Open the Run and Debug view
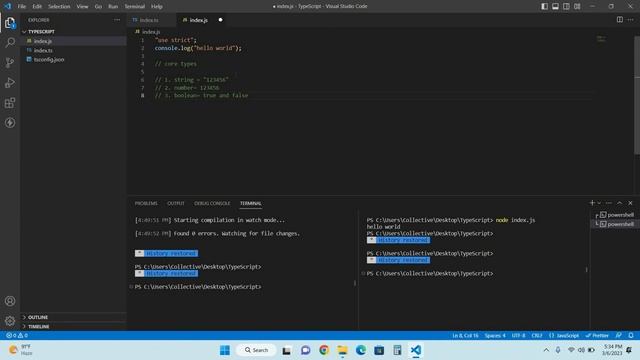Viewport: 640px width, 360px height. click(x=10, y=82)
